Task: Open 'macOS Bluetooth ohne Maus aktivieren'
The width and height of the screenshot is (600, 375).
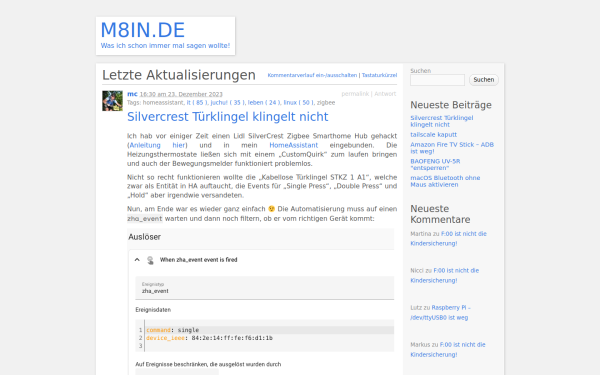Action: coord(445,181)
